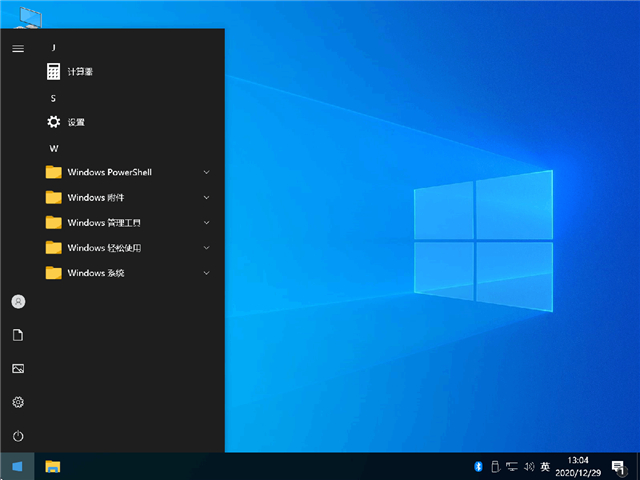The image size is (640, 480).
Task: Open Settings (设置) from app list
Action: point(130,122)
